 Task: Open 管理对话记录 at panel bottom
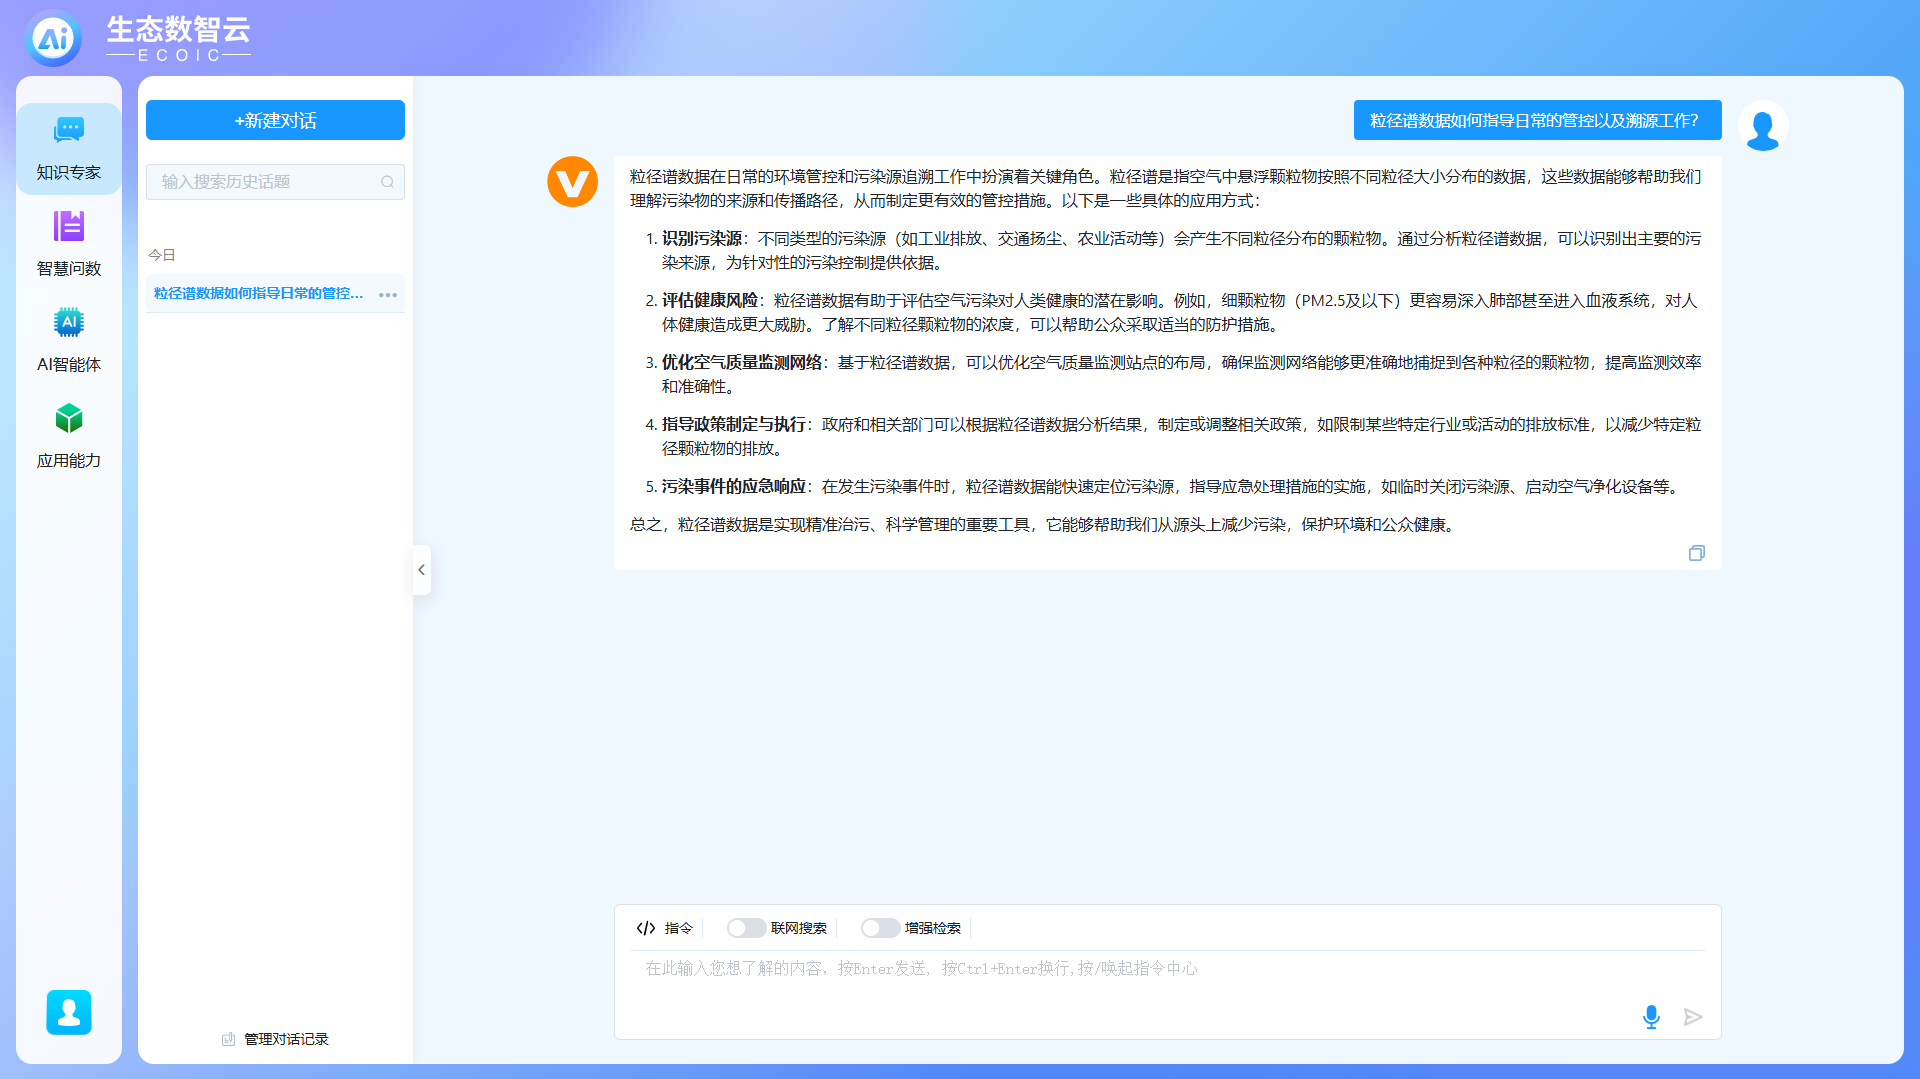[275, 1039]
